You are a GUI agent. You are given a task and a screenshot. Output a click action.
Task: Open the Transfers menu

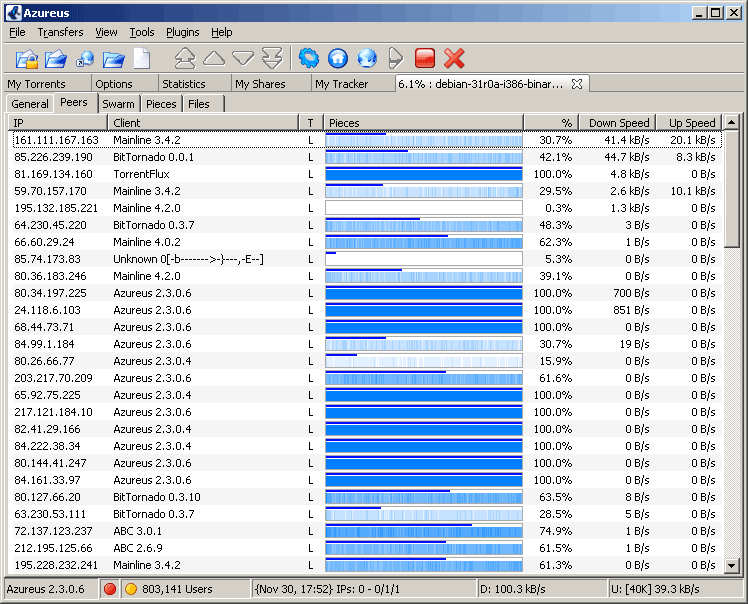tap(60, 32)
